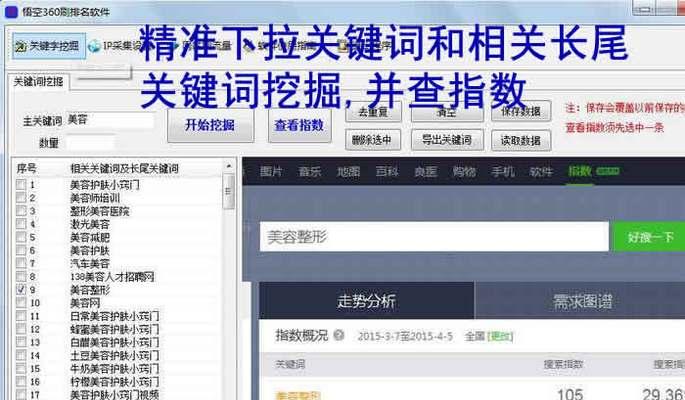
Task: Click the green 好搜一下 search button
Action: coord(650,237)
